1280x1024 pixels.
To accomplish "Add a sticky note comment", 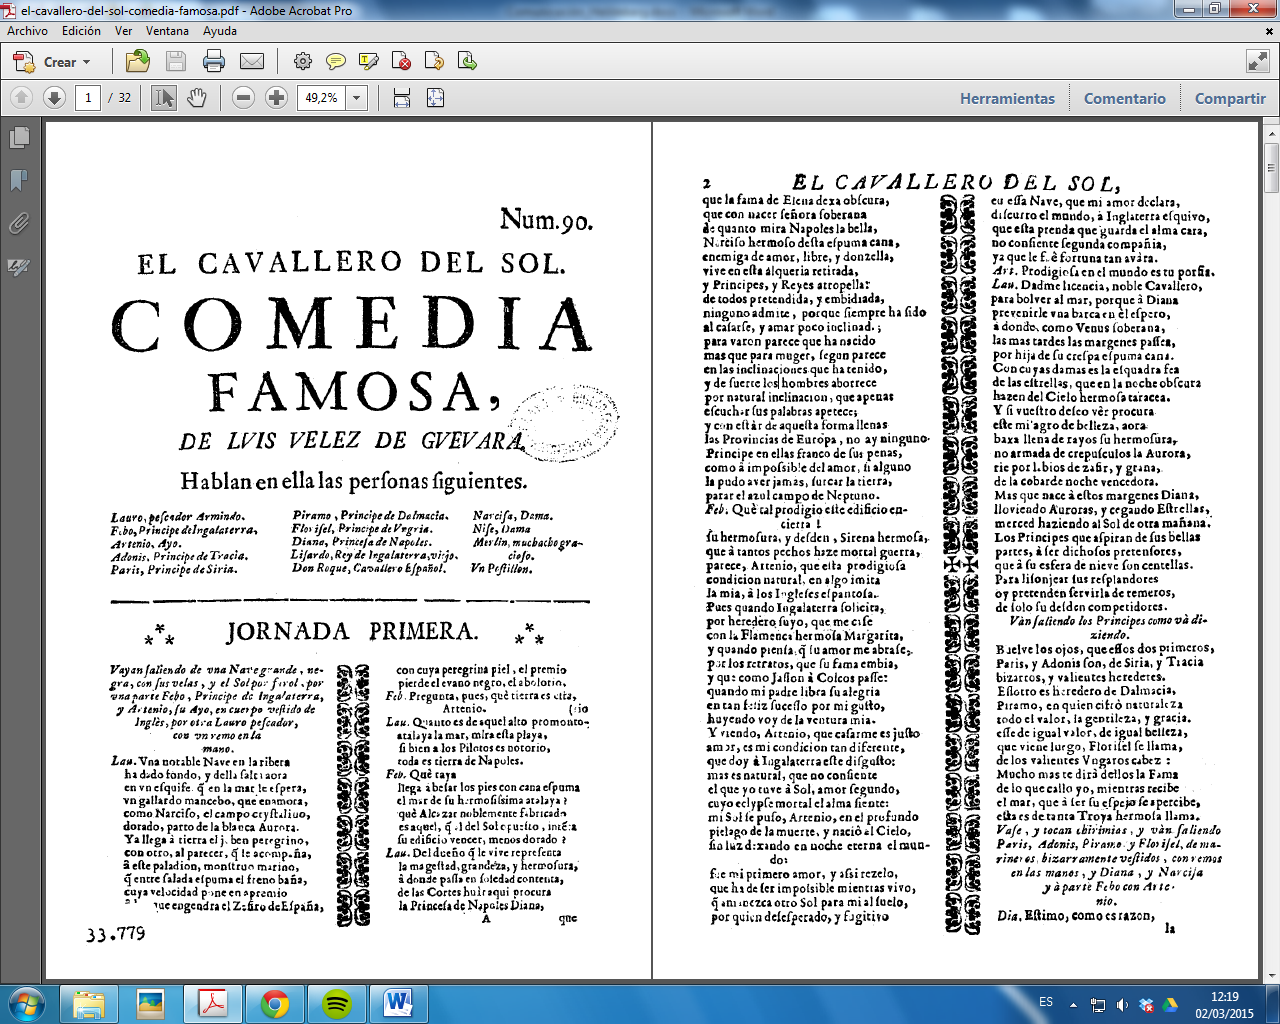I will coord(336,62).
